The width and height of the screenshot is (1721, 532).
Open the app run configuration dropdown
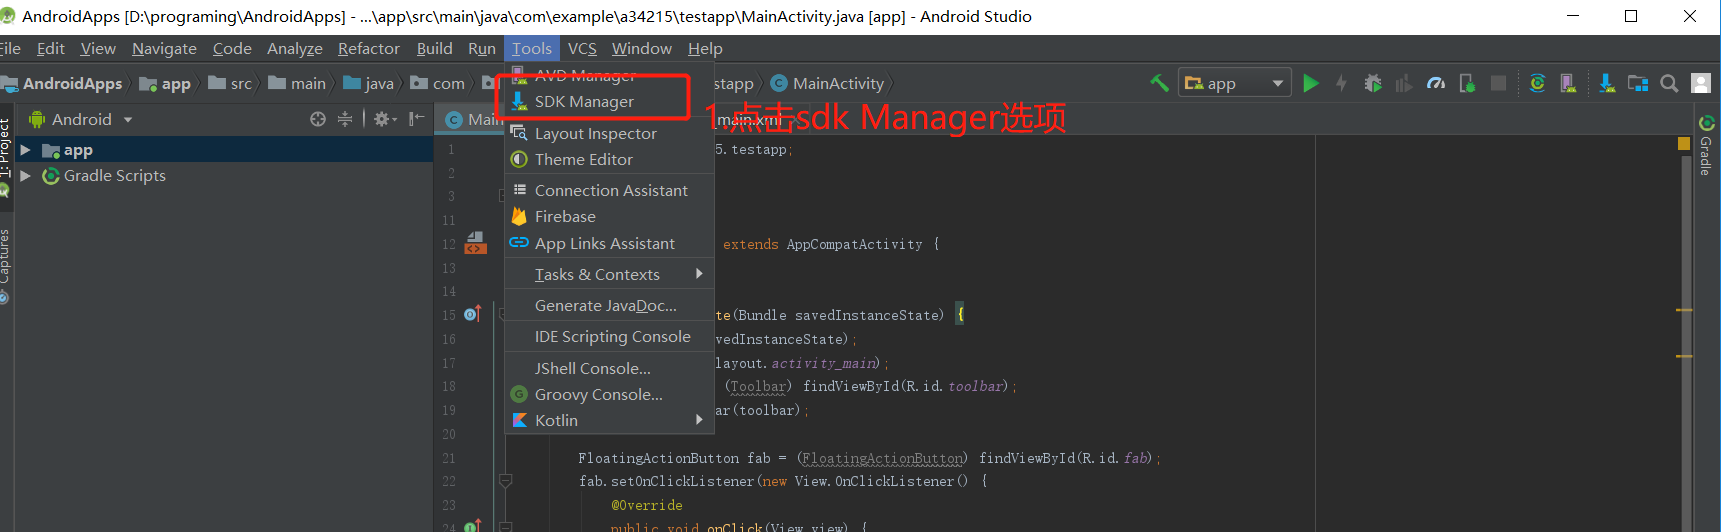point(1234,83)
